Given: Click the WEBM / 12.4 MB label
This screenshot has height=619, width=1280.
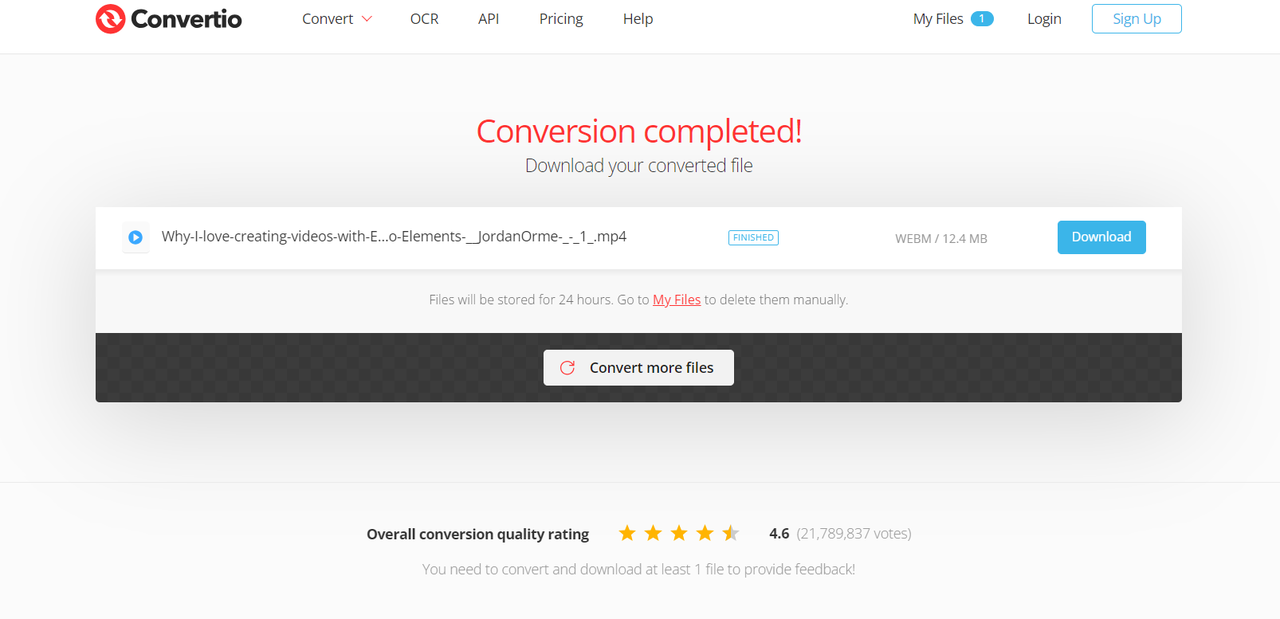Looking at the screenshot, I should tap(941, 238).
